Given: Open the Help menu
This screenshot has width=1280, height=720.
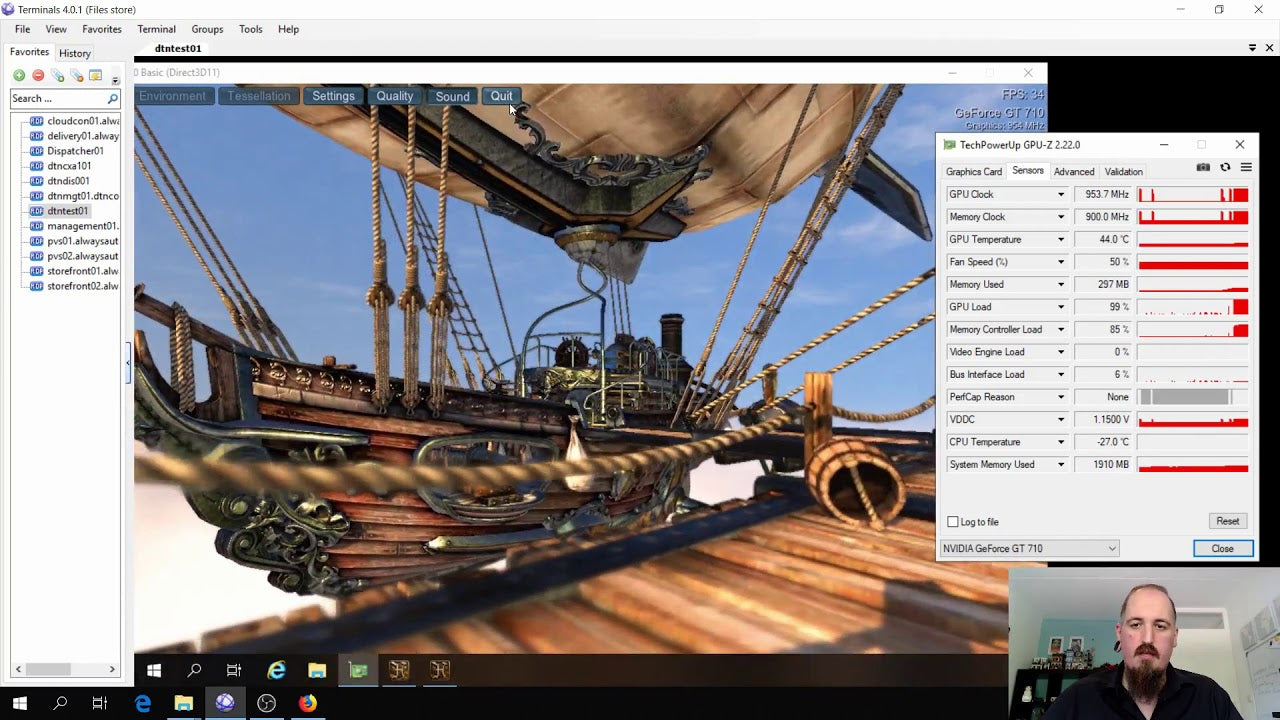Looking at the screenshot, I should [288, 29].
